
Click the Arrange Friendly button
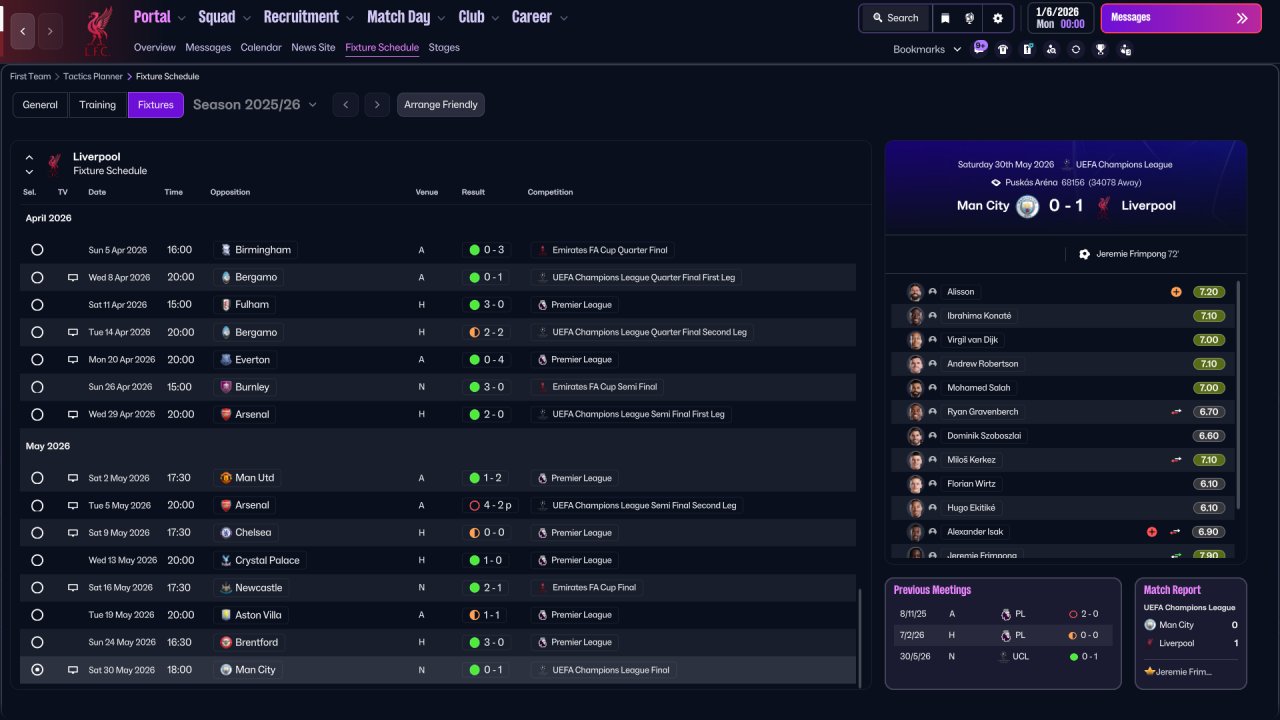(441, 105)
